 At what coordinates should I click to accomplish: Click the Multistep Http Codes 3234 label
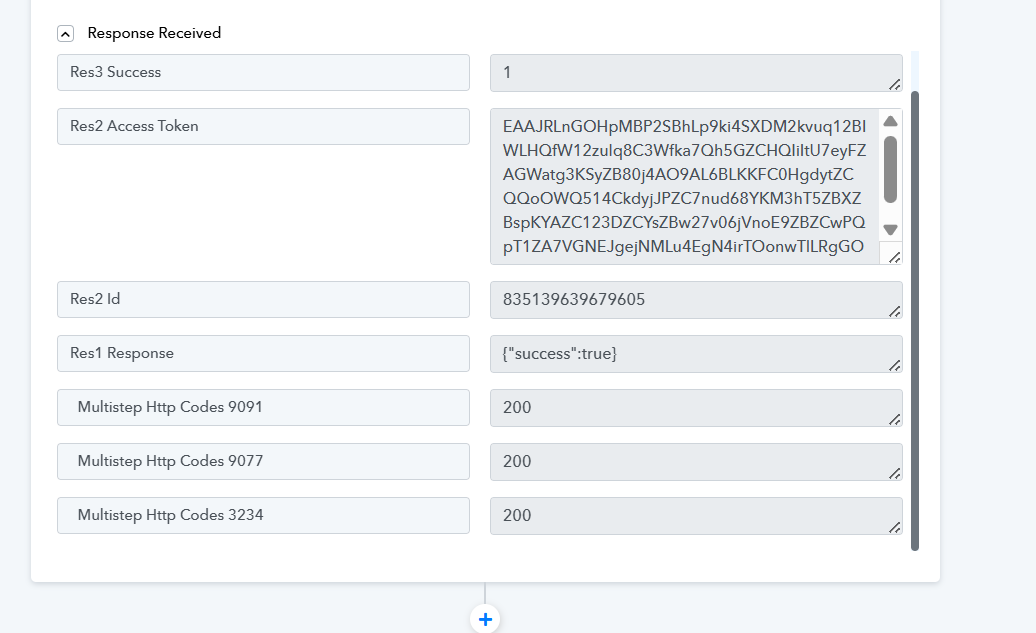[263, 515]
